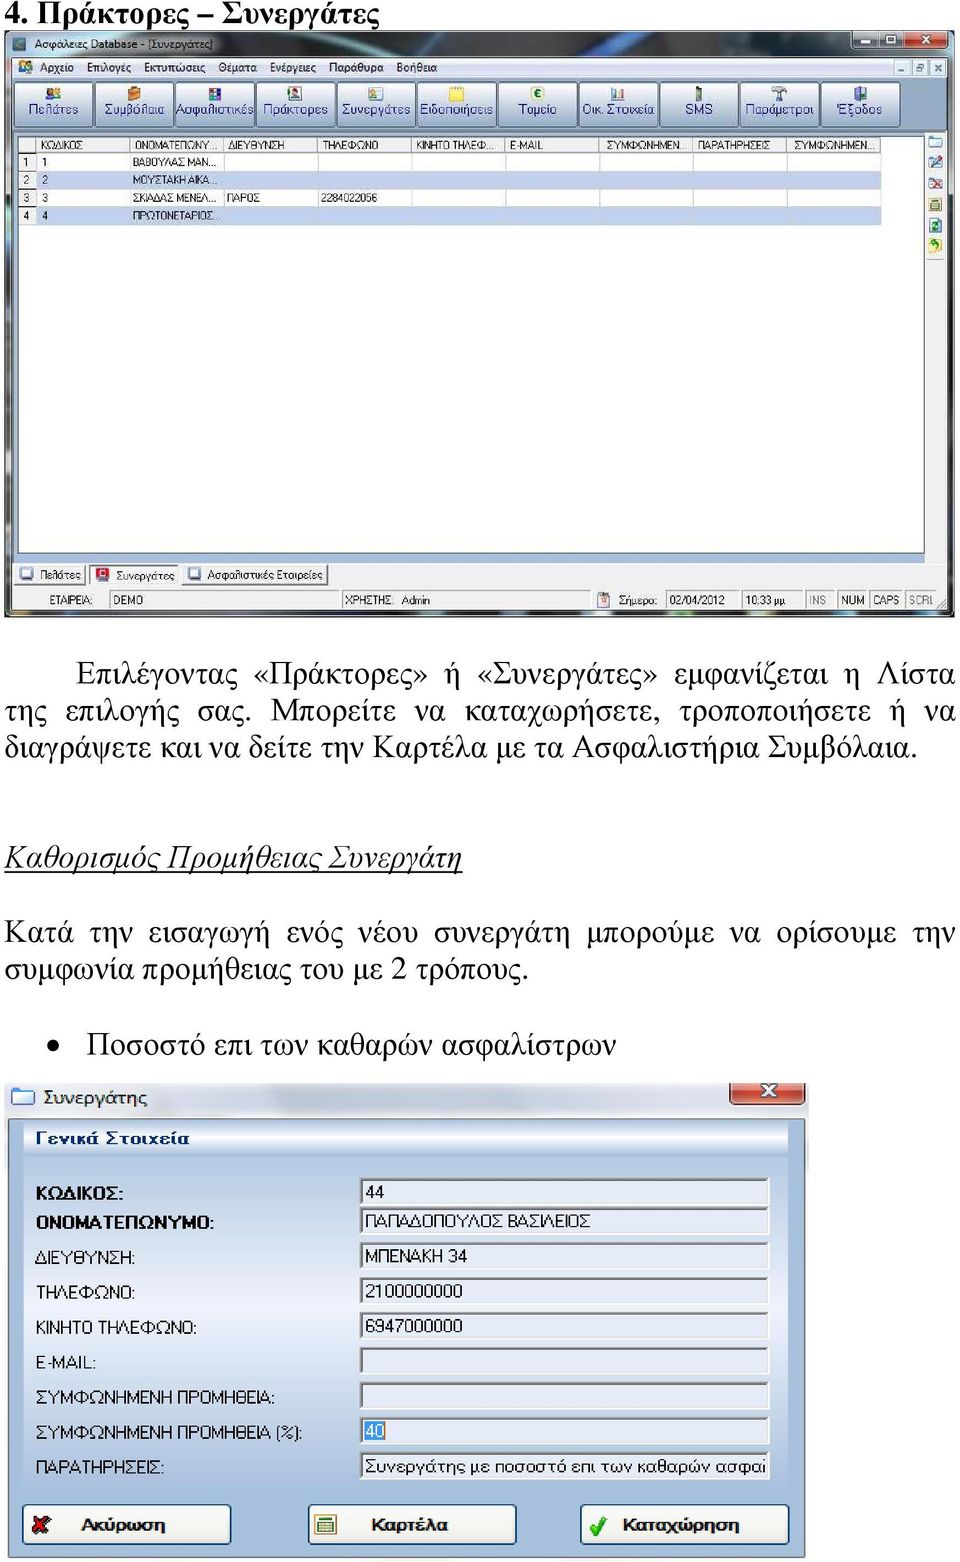Switch to the Ασφαλιστικές Εταιρείες window tab

click(256, 575)
